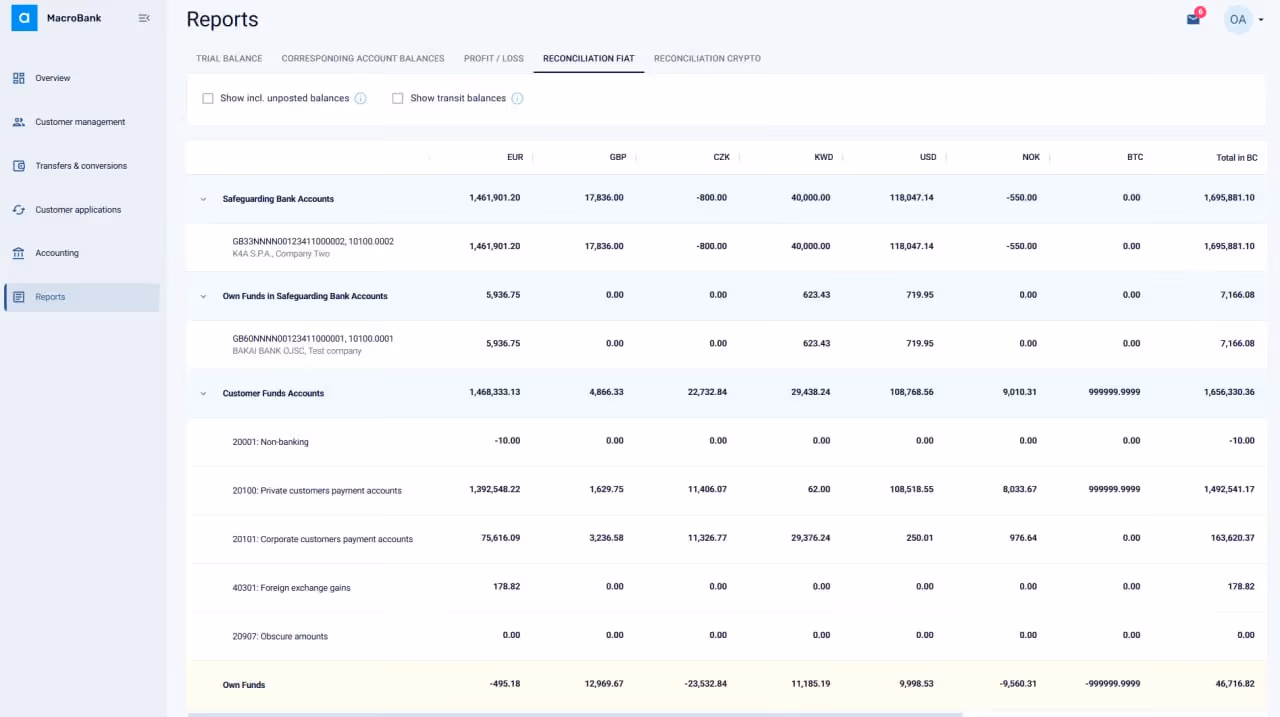The width and height of the screenshot is (1280, 717).
Task: Click the CZK column header
Action: click(x=721, y=157)
